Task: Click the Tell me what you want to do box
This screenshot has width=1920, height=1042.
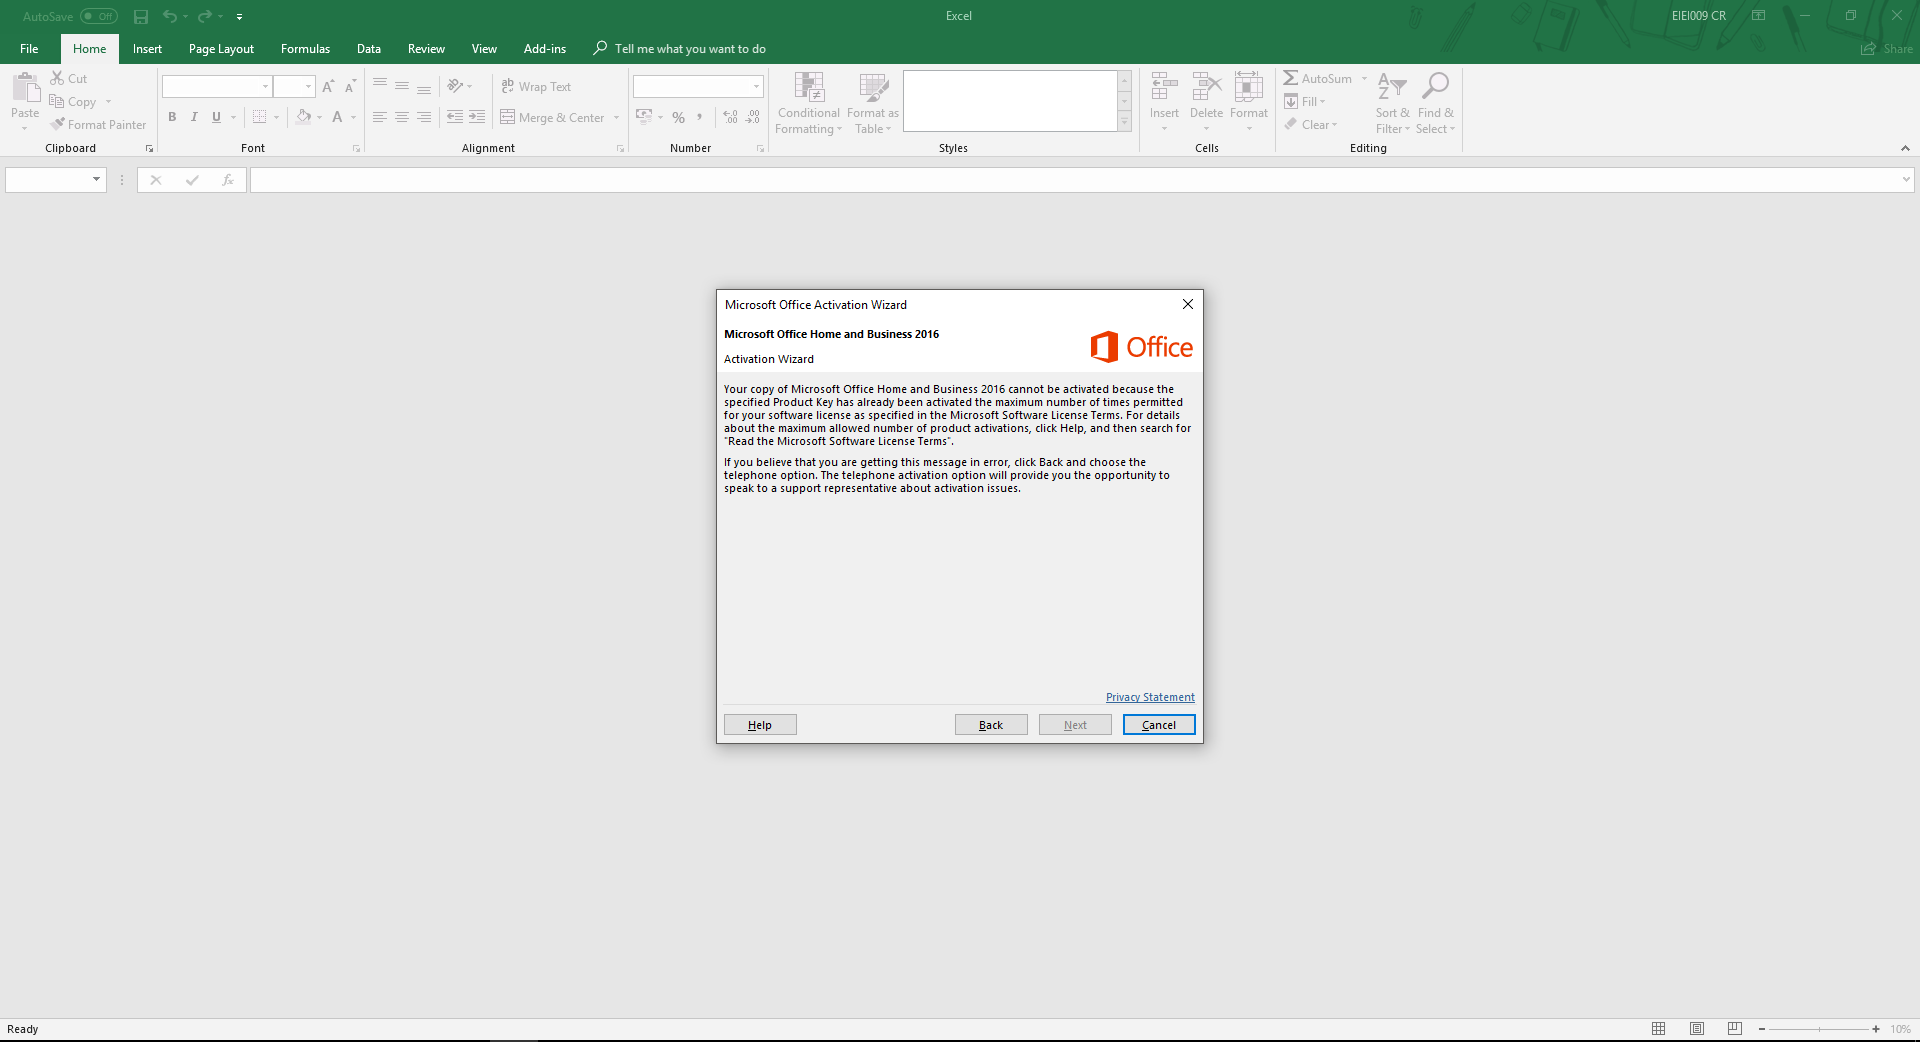Action: tap(680, 48)
